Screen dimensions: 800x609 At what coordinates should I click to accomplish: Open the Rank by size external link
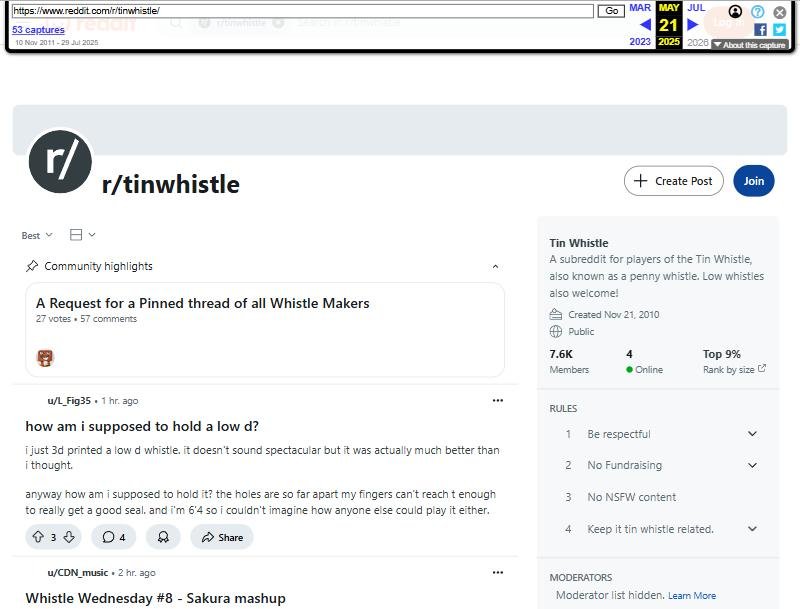[734, 369]
